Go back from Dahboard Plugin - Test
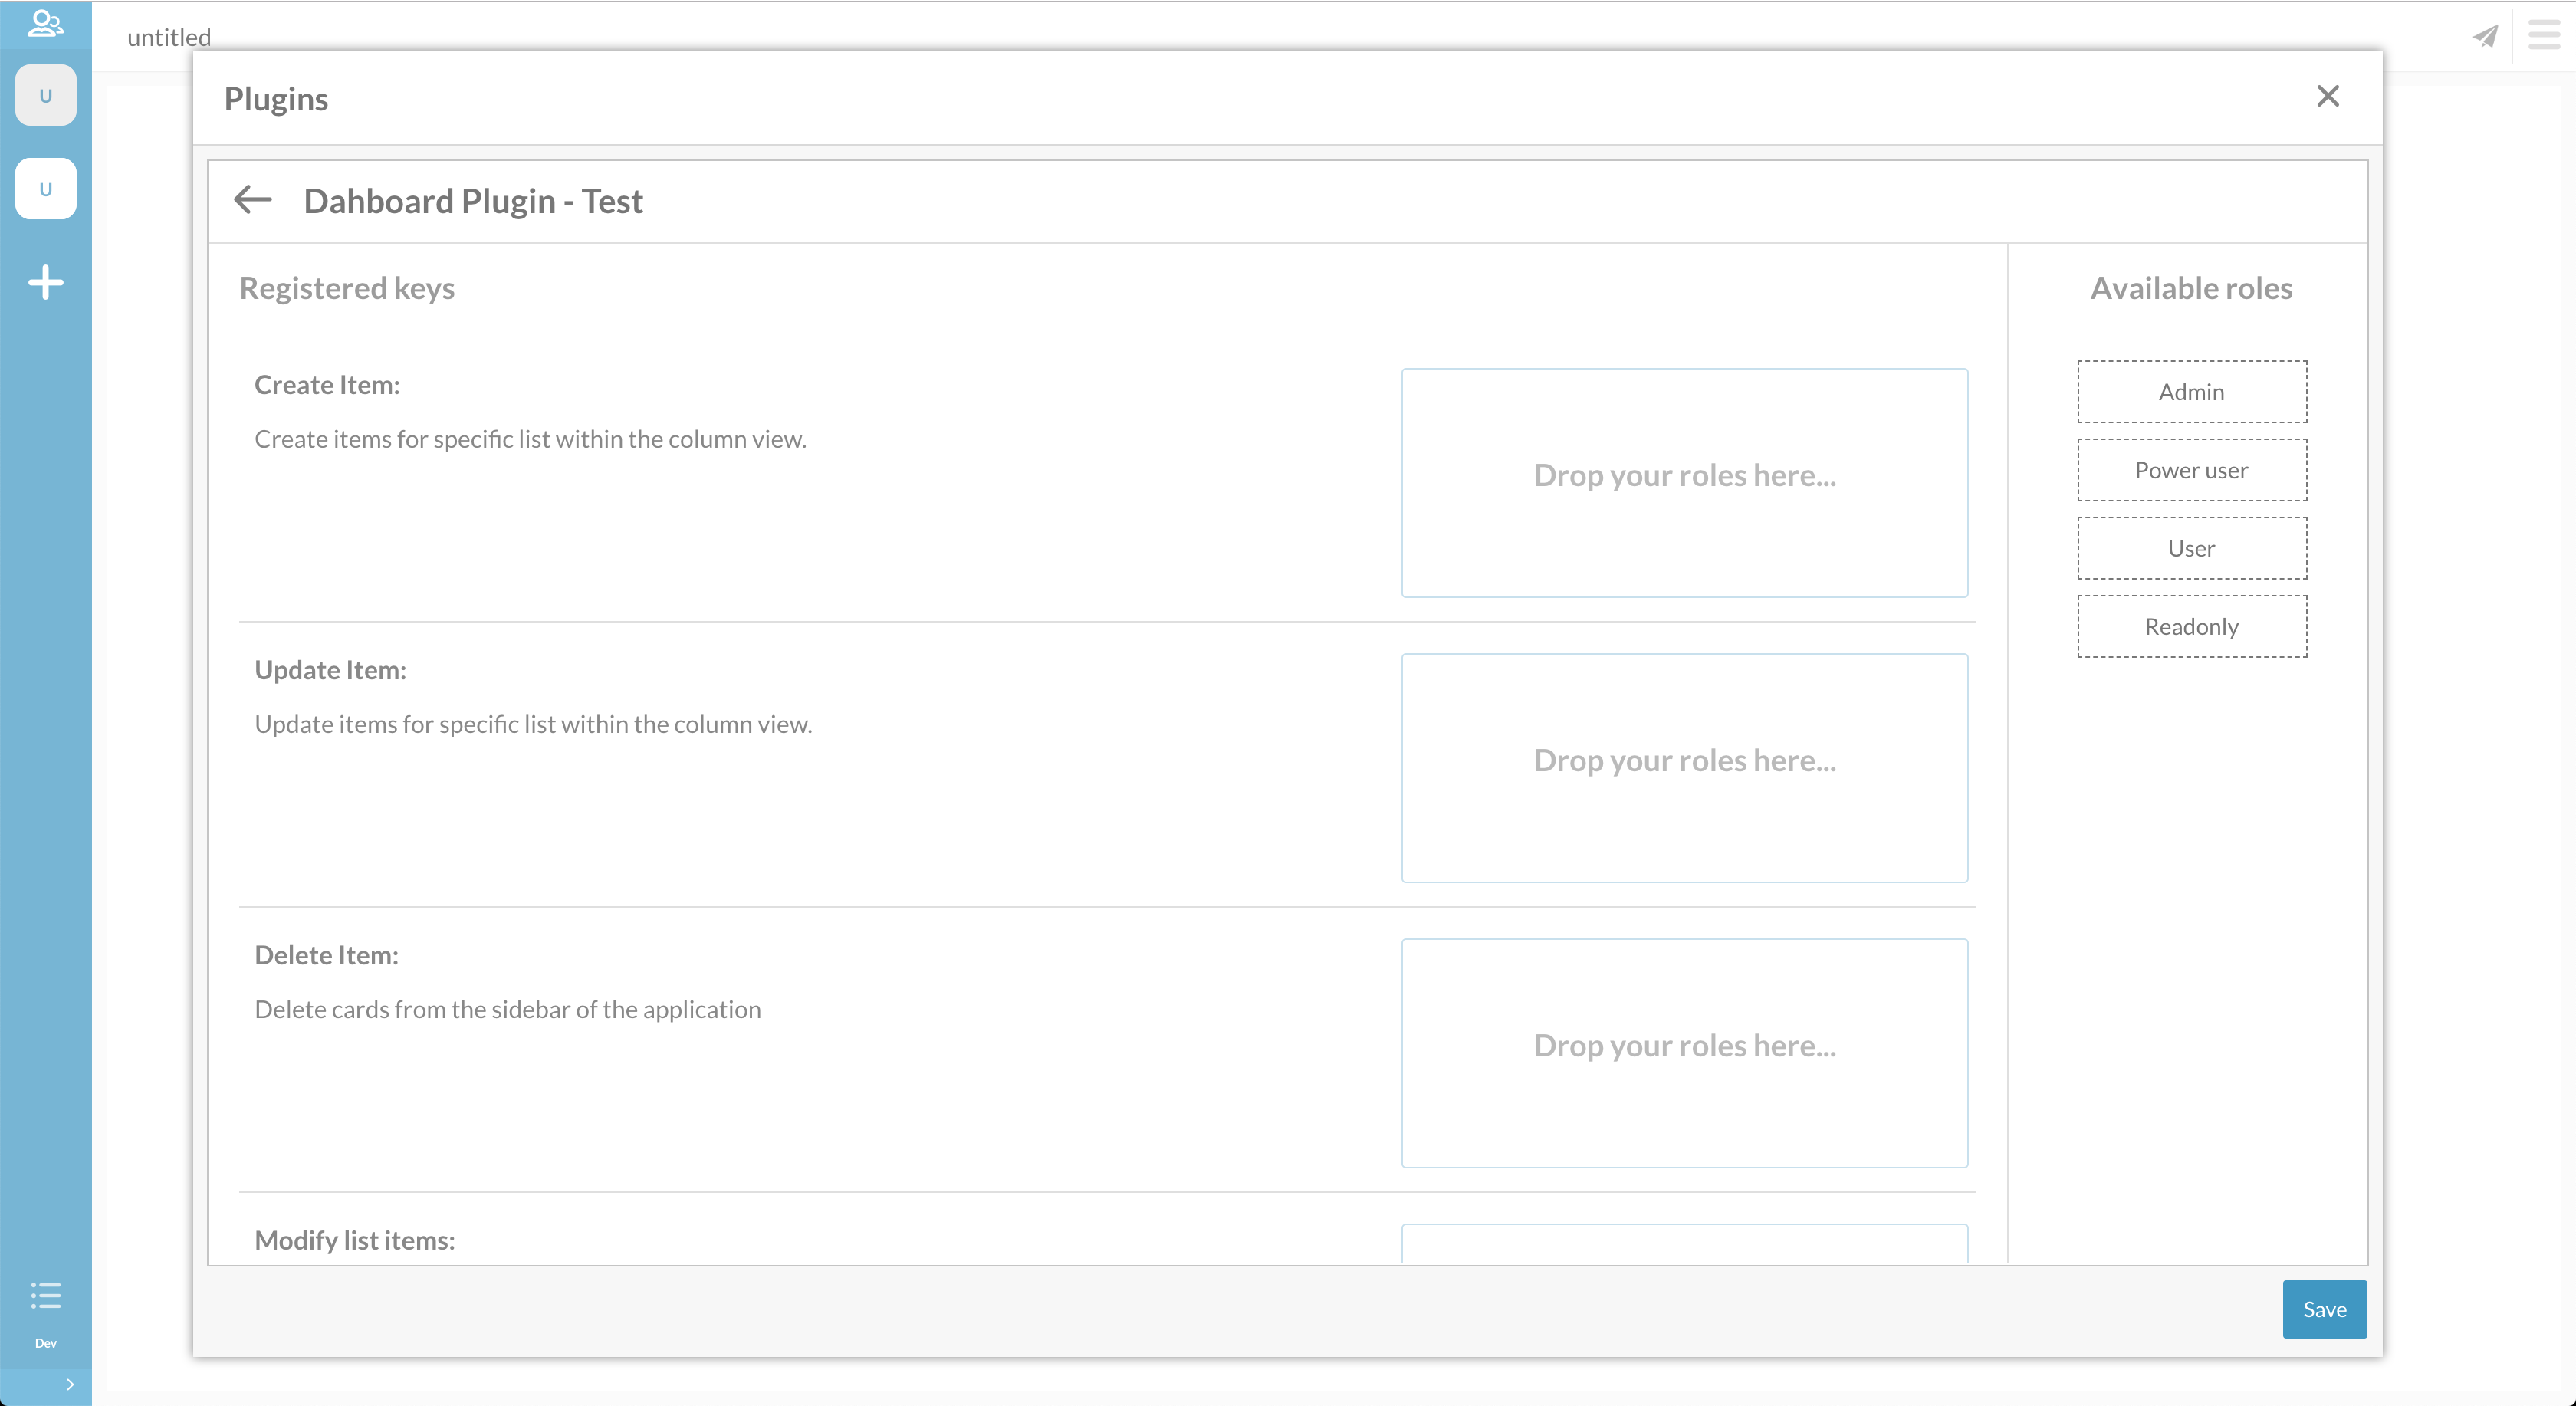This screenshot has width=2576, height=1406. pos(253,200)
